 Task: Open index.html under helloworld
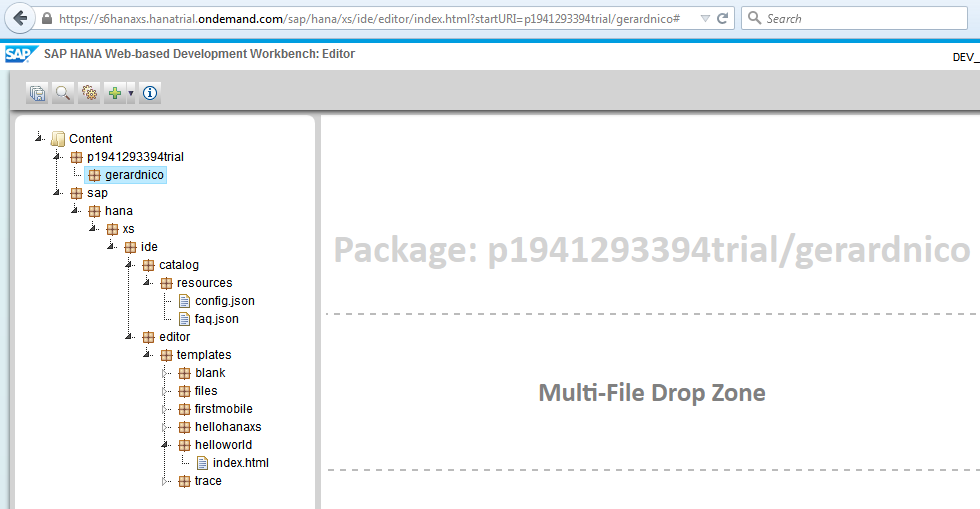click(x=240, y=463)
